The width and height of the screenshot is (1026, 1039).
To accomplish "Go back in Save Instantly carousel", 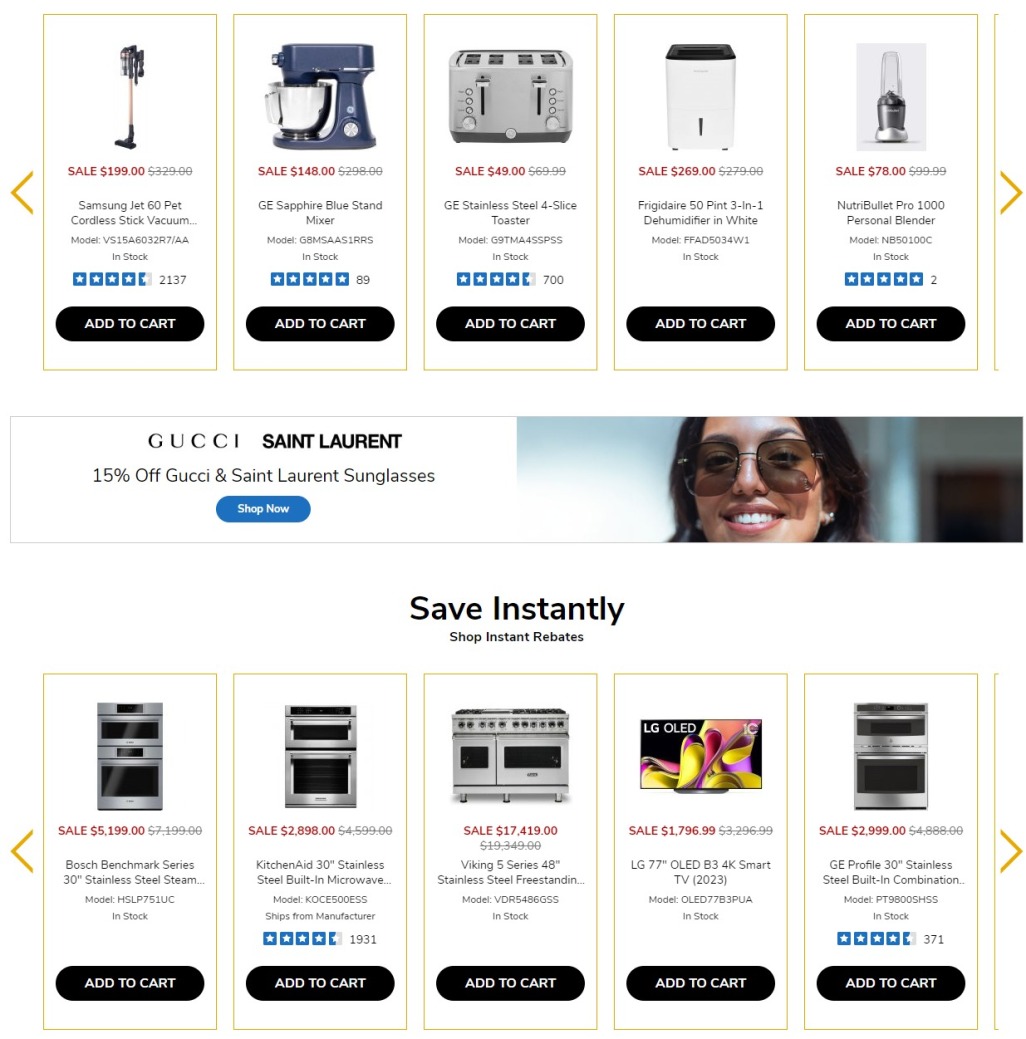I will click(x=23, y=851).
